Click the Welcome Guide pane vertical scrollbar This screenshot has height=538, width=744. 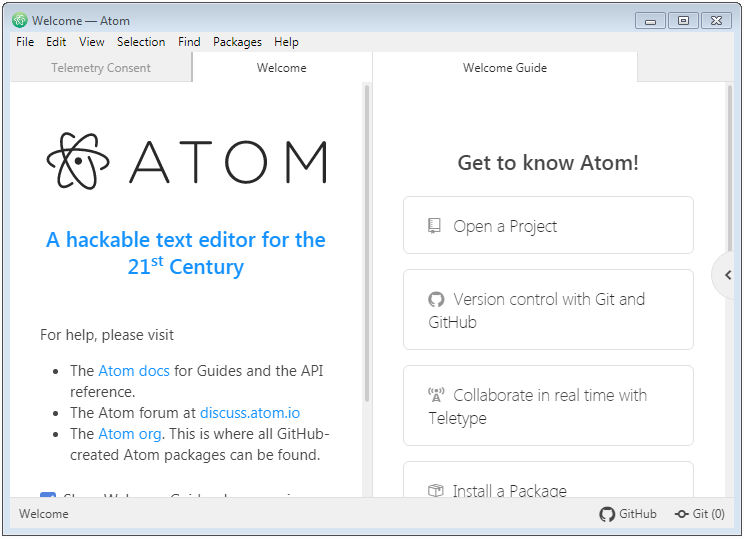[x=730, y=168]
